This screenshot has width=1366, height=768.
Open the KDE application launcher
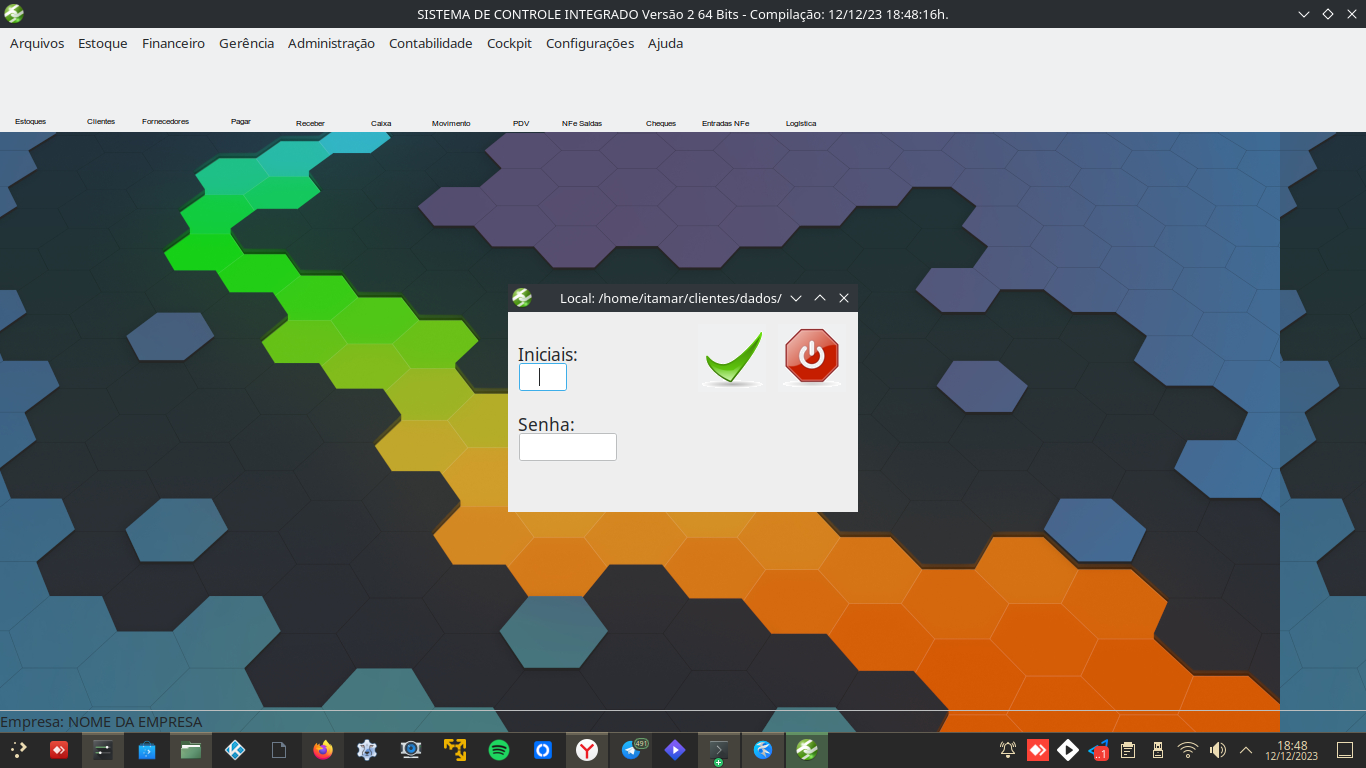coord(18,749)
